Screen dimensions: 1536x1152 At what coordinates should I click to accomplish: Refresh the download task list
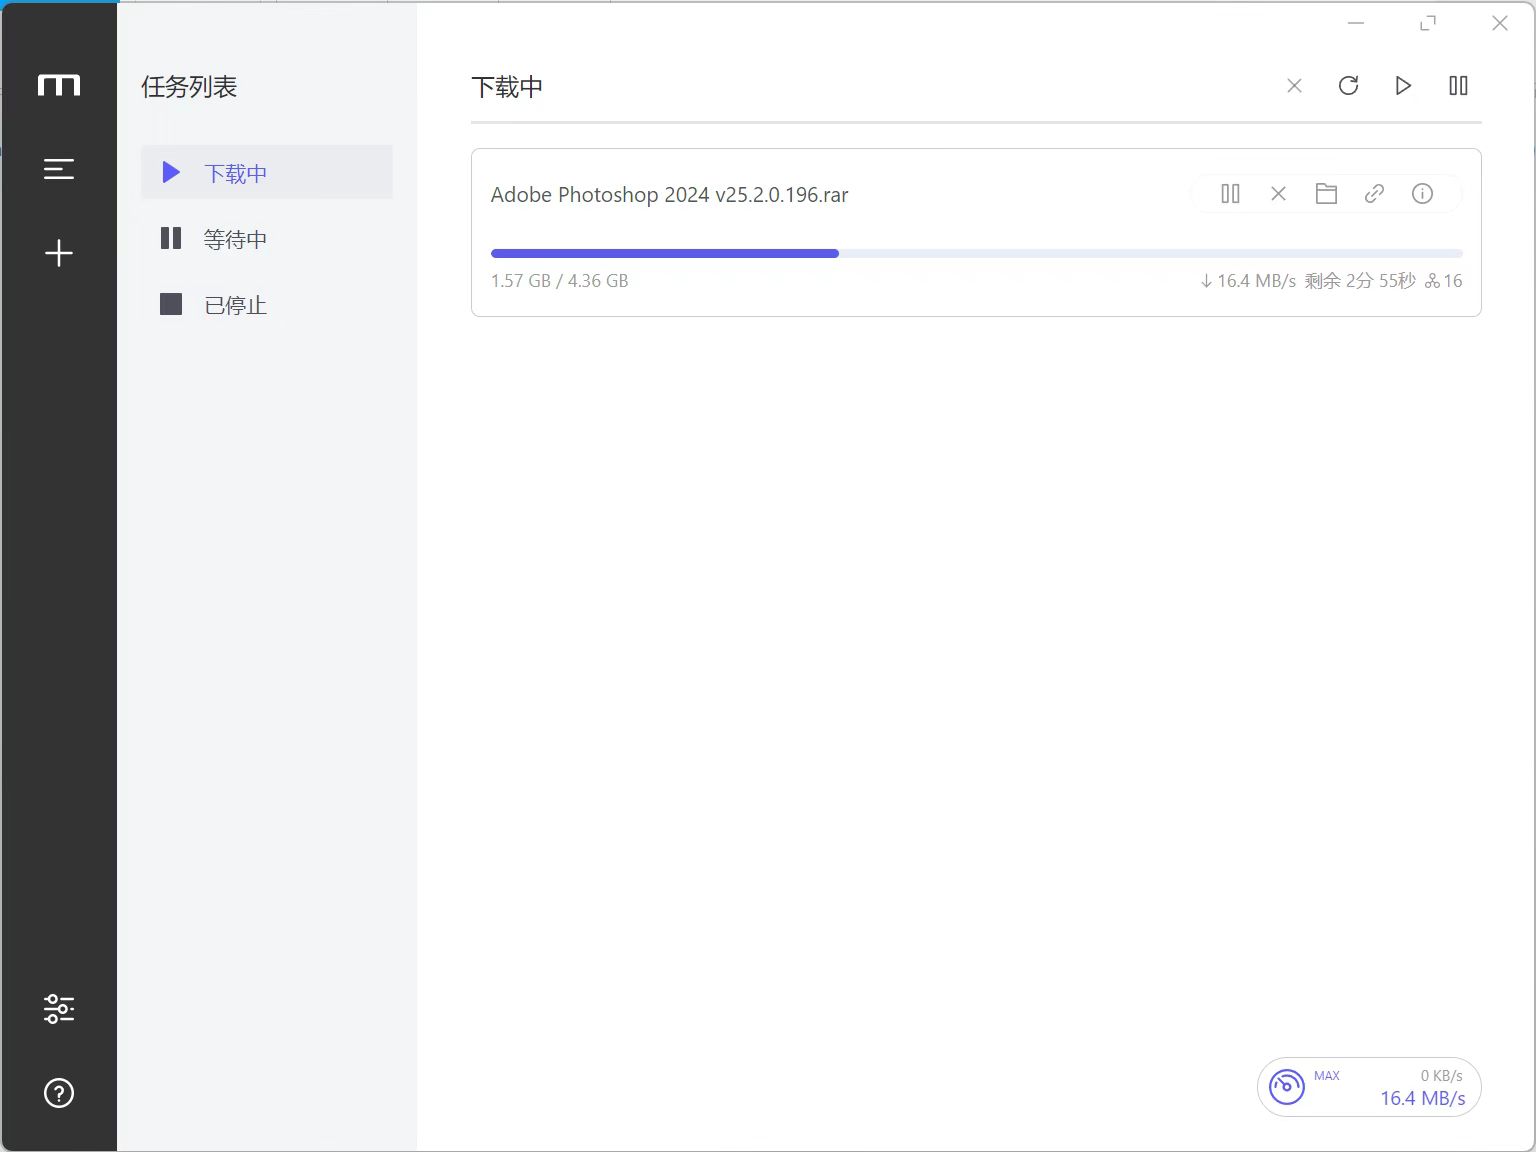[1348, 86]
